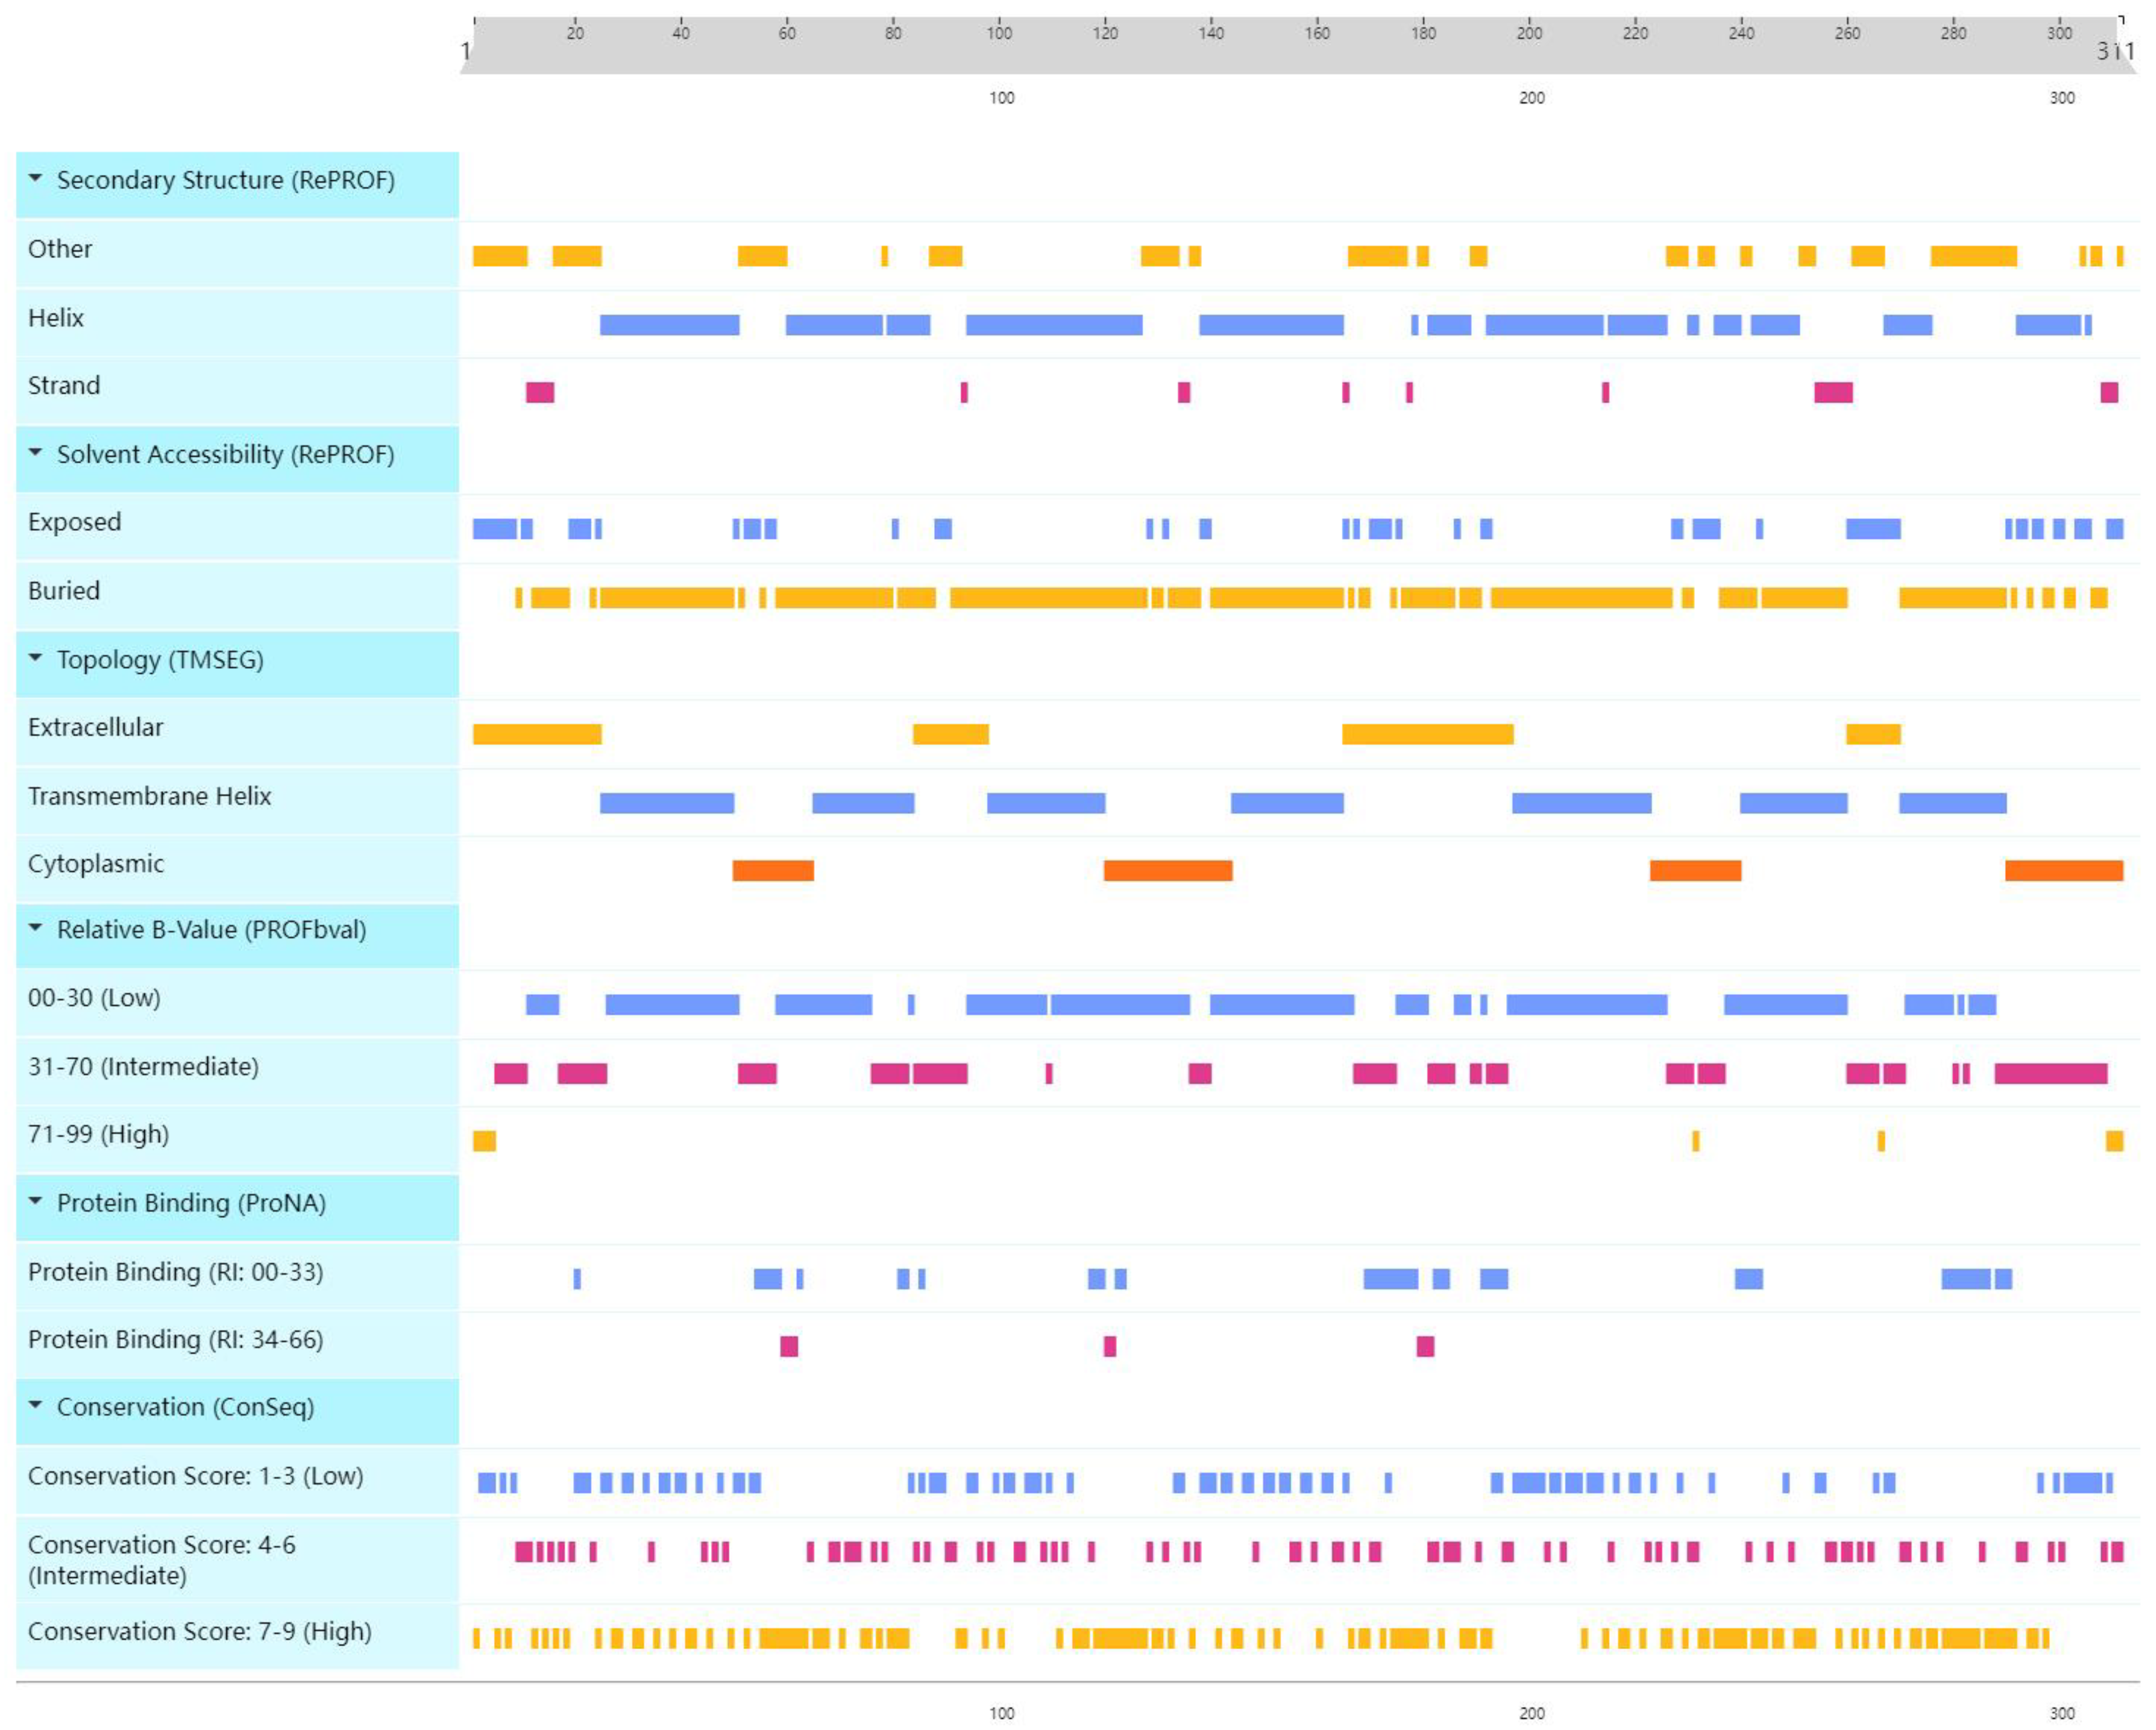Select the Strand track label
Image resolution: width=2156 pixels, height=1730 pixels.
point(64,386)
